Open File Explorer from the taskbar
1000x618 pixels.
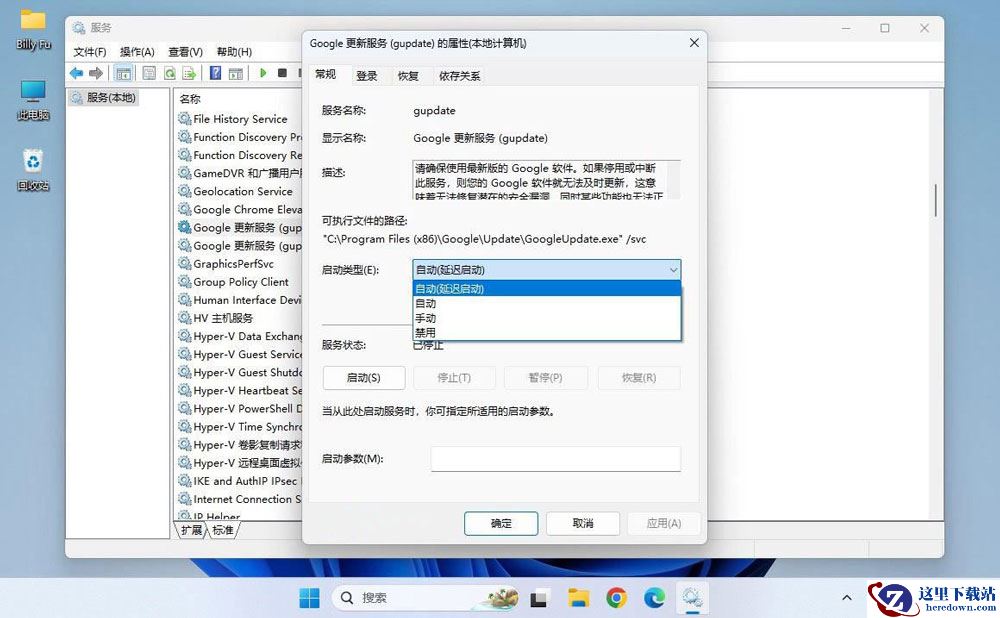pos(578,598)
